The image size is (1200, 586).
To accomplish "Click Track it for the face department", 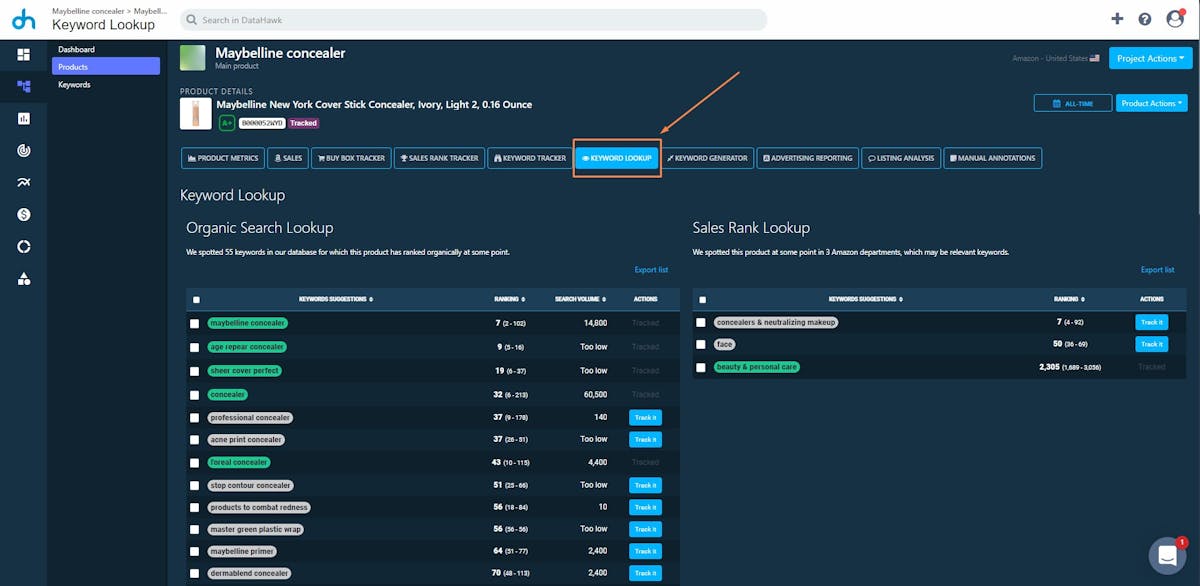I will click(x=1151, y=344).
